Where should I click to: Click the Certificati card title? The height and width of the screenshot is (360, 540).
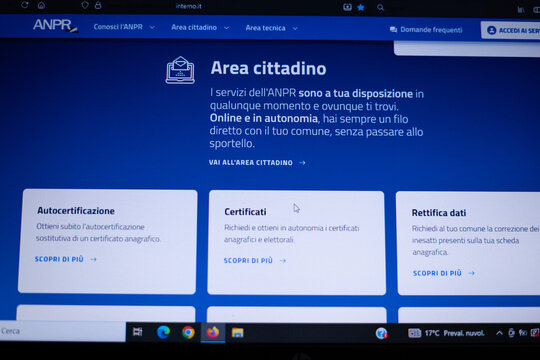tap(245, 212)
